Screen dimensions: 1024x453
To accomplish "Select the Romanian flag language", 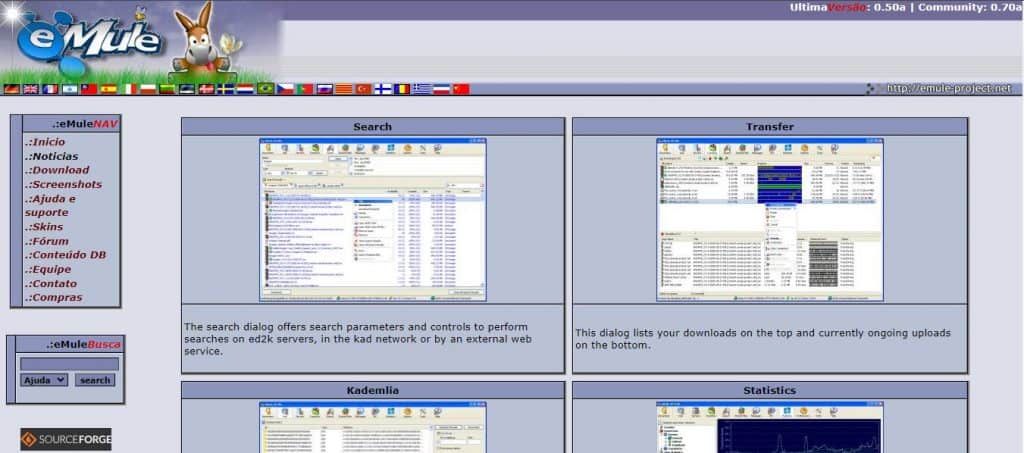I will click(402, 89).
